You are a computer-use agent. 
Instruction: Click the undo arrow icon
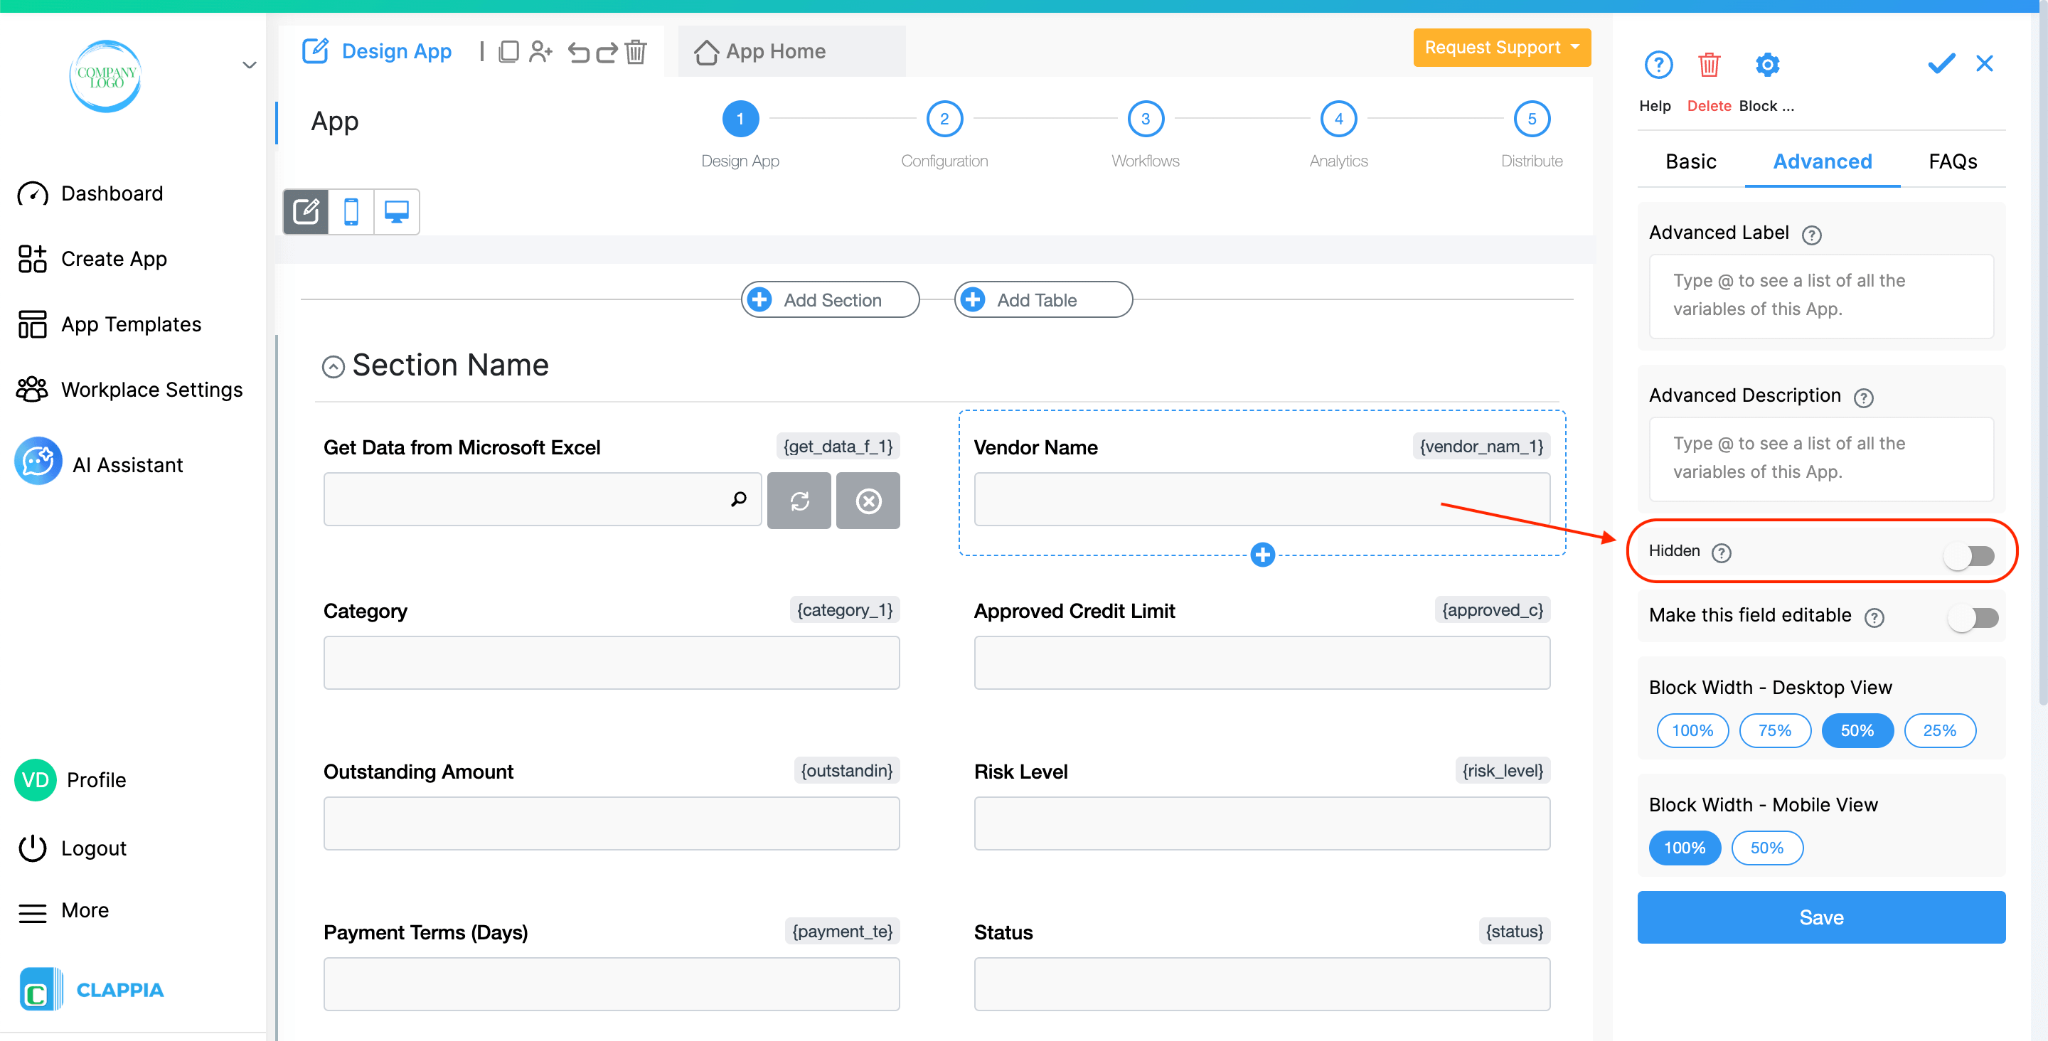click(x=579, y=52)
